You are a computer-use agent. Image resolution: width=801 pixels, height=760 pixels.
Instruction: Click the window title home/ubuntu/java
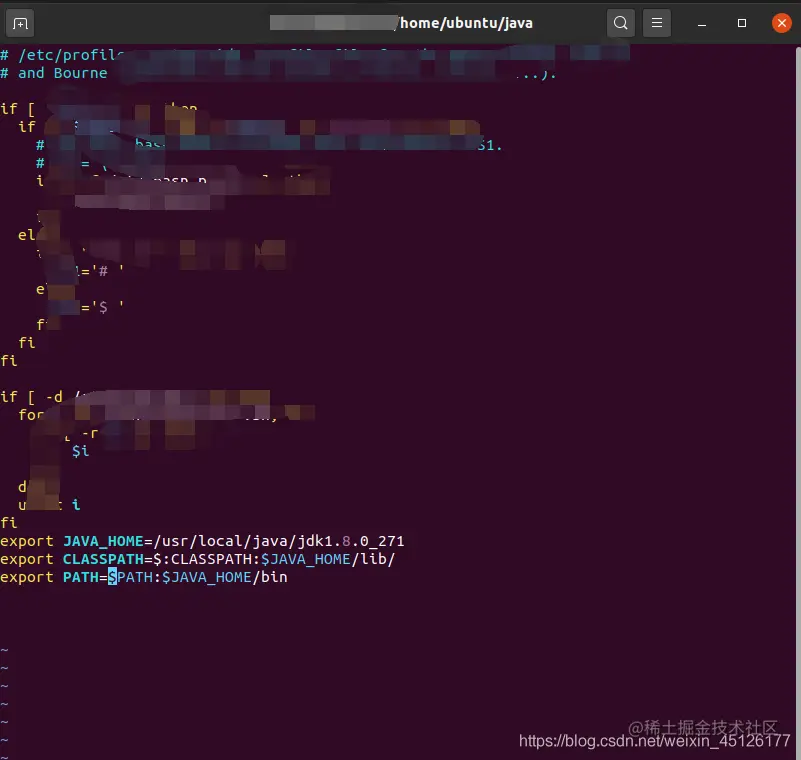tap(466, 23)
